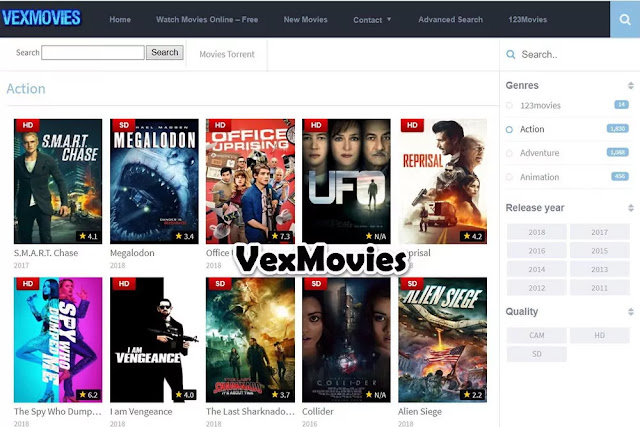Click HD badge on The Spy Who Dumped Me
Image resolution: width=640 pixels, height=427 pixels.
(x=28, y=283)
